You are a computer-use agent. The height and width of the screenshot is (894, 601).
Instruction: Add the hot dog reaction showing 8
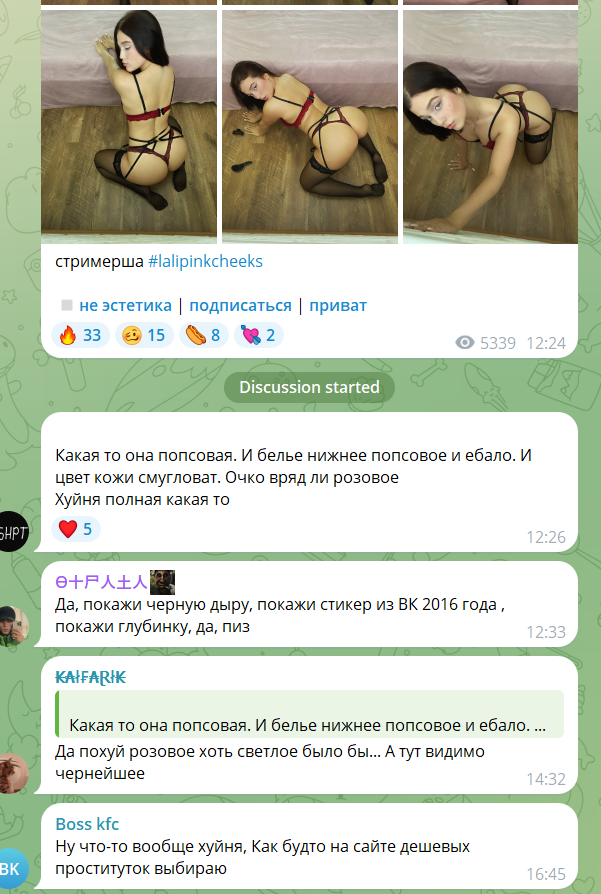tap(204, 335)
